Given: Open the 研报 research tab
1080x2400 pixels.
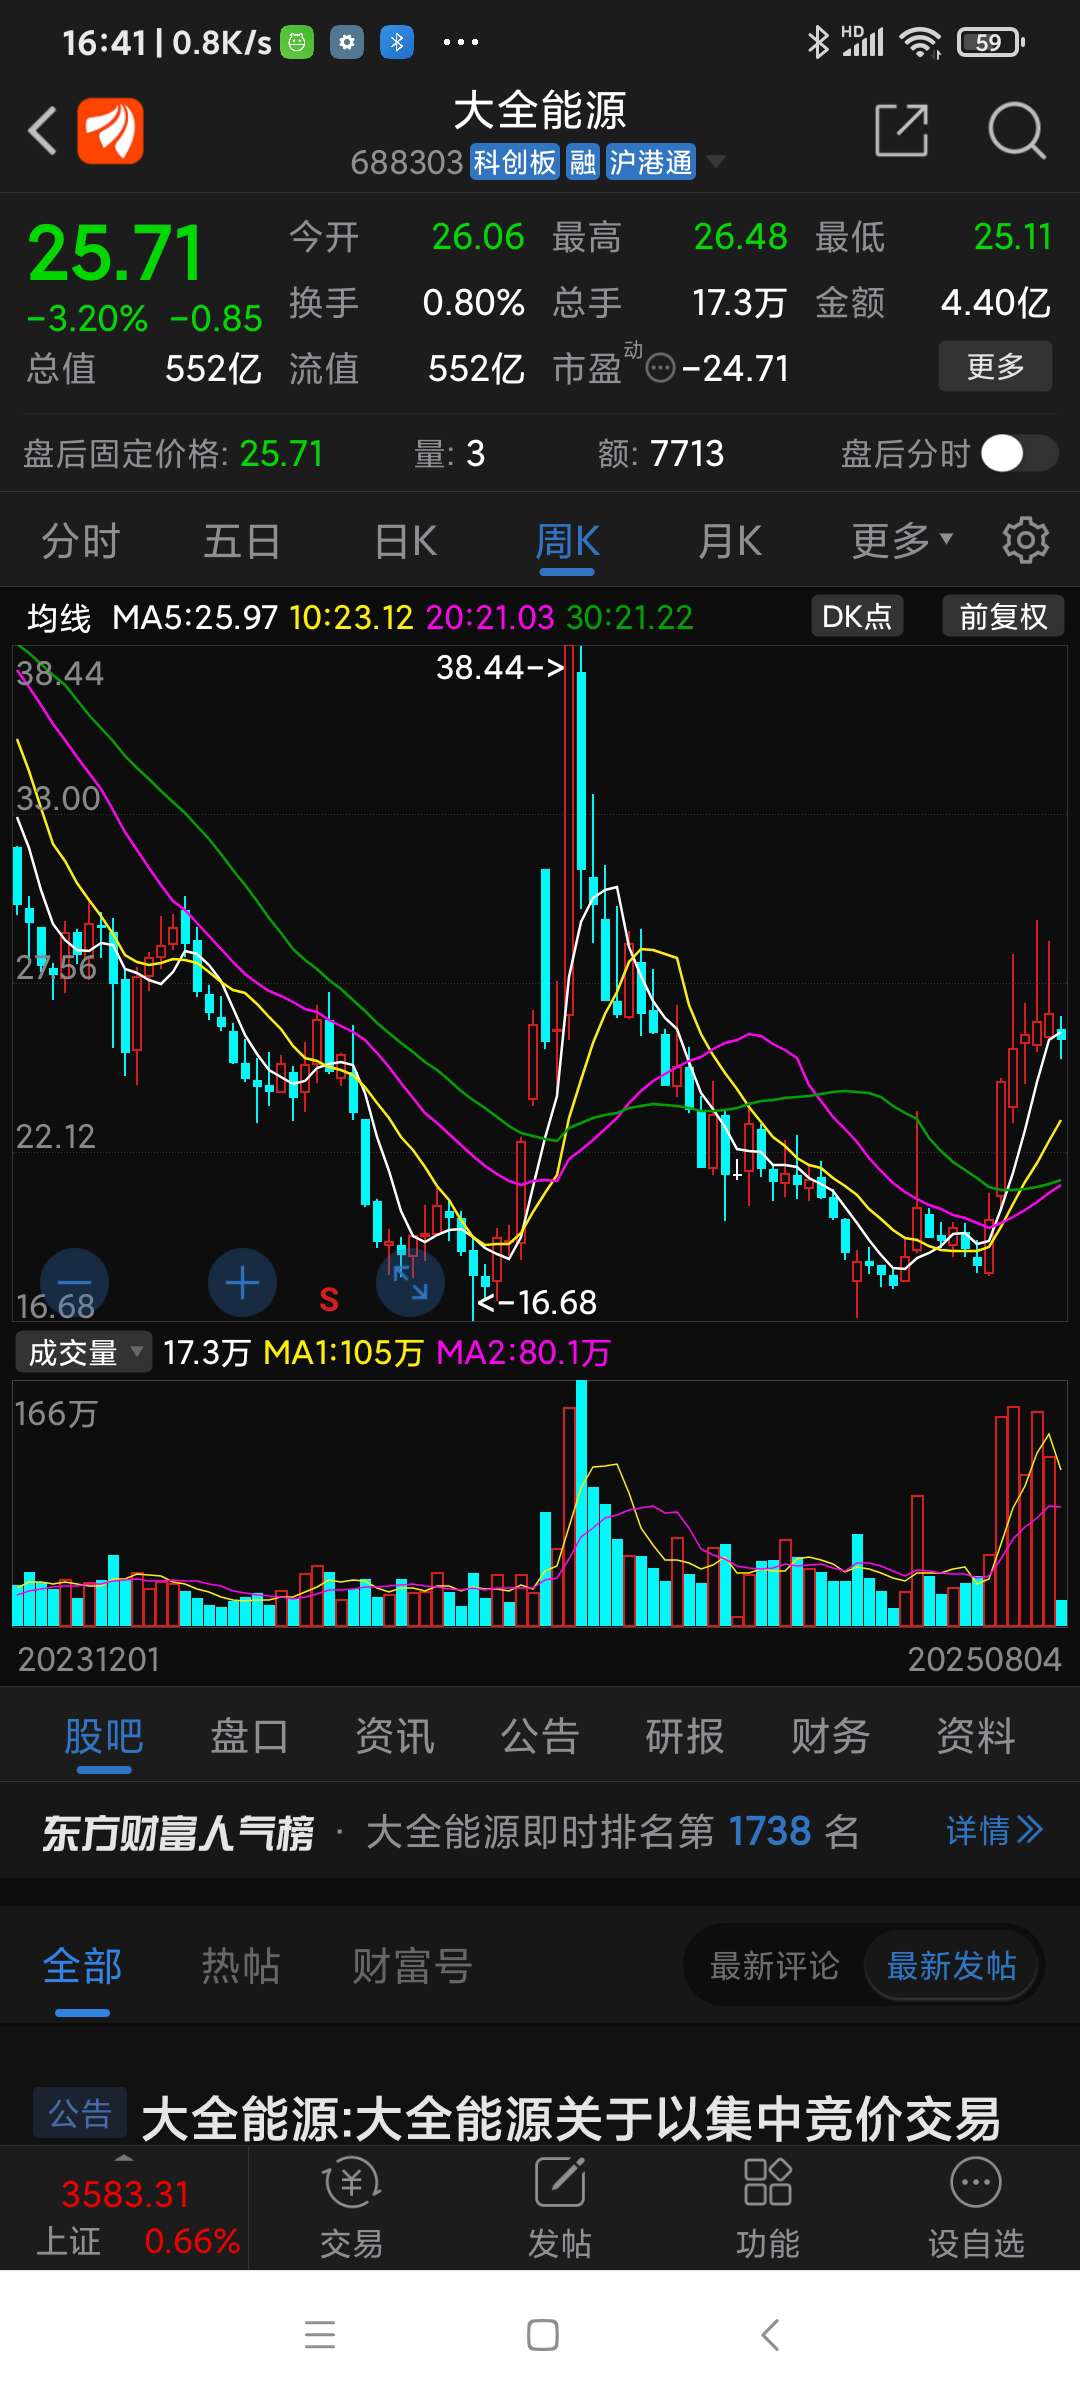Looking at the screenshot, I should click(685, 1736).
